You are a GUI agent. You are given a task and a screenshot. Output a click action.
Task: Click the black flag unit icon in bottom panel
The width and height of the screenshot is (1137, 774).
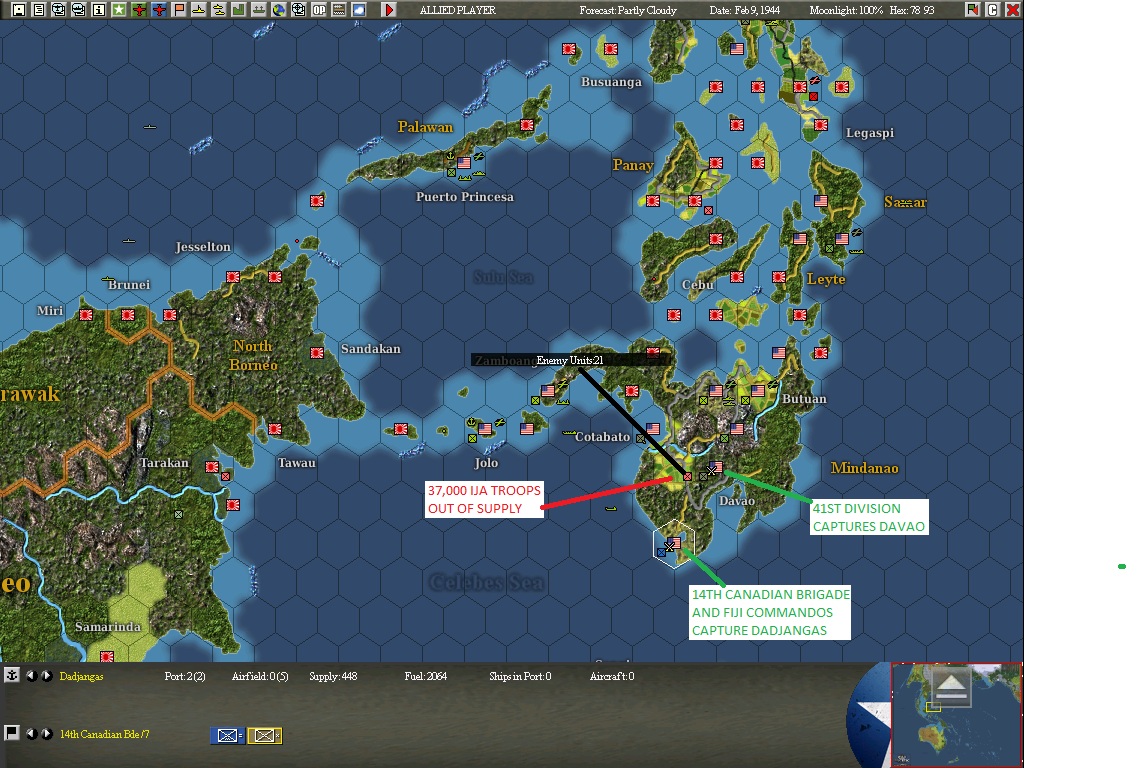pyautogui.click(x=12, y=733)
